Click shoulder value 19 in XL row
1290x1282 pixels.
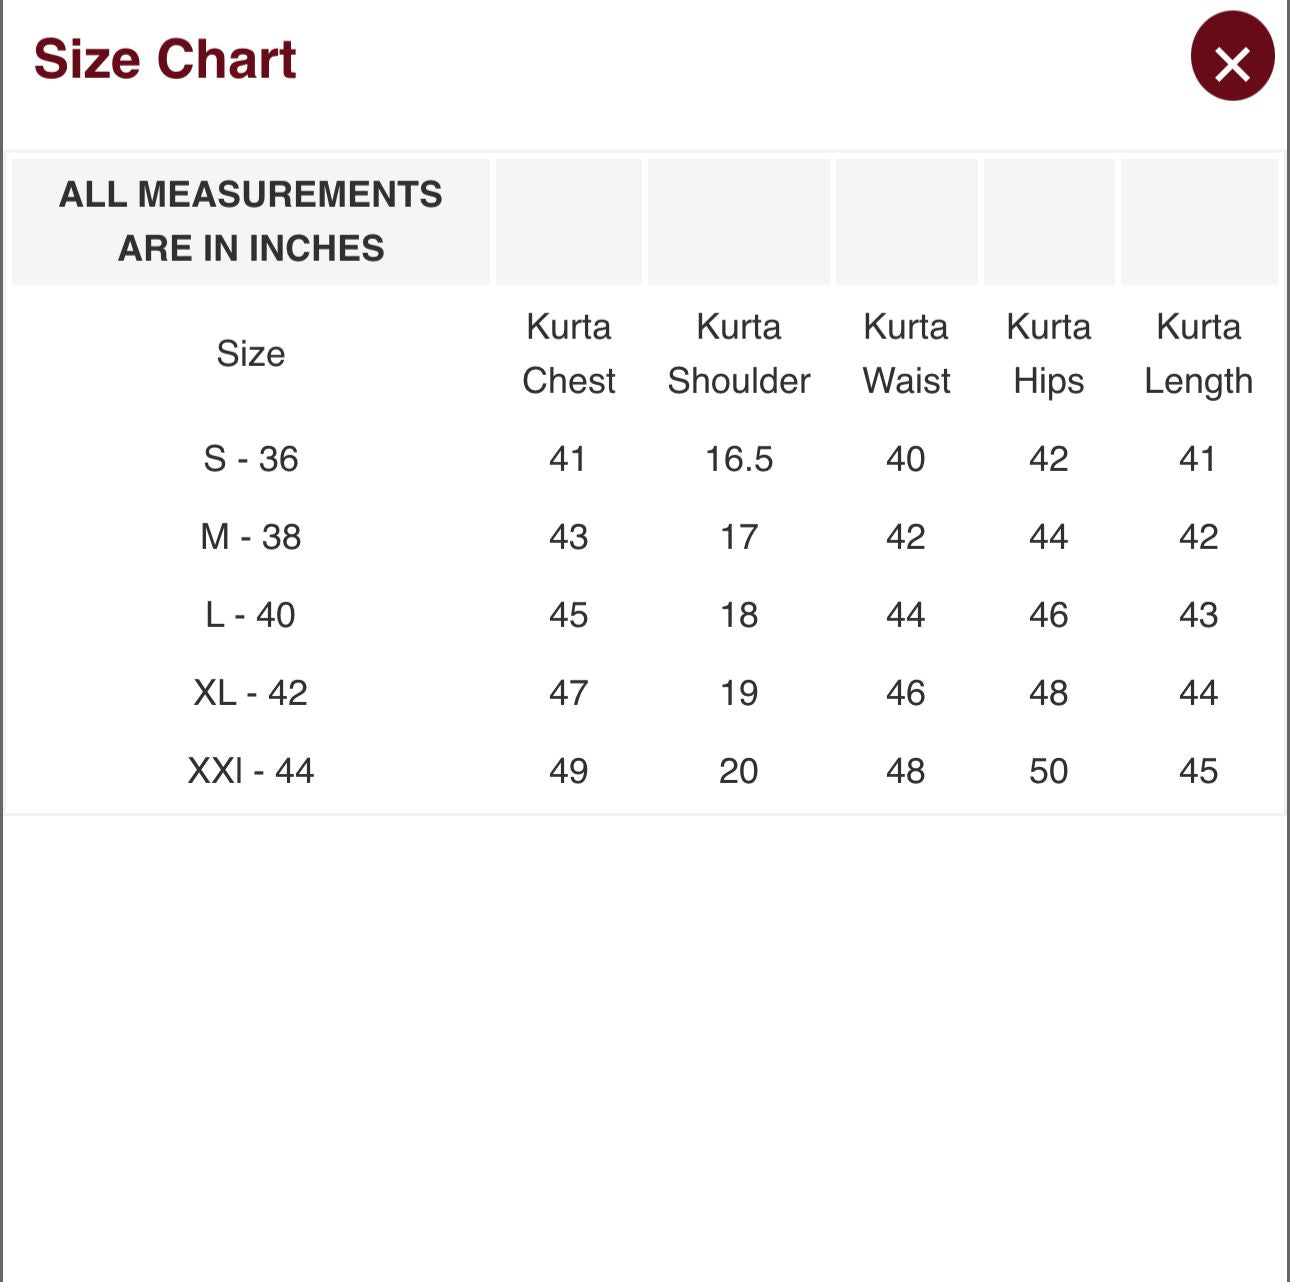coord(739,693)
